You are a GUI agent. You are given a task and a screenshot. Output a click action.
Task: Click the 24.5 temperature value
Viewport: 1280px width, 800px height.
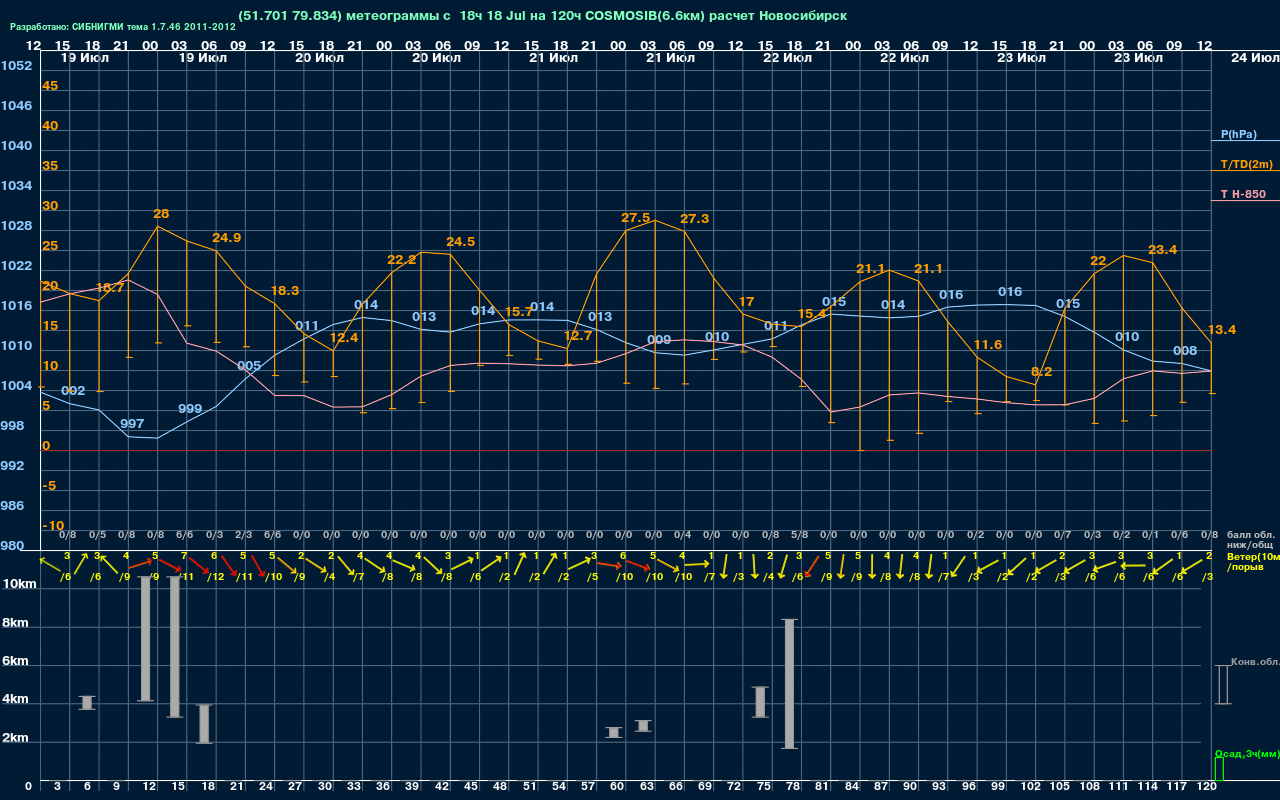[x=461, y=242]
